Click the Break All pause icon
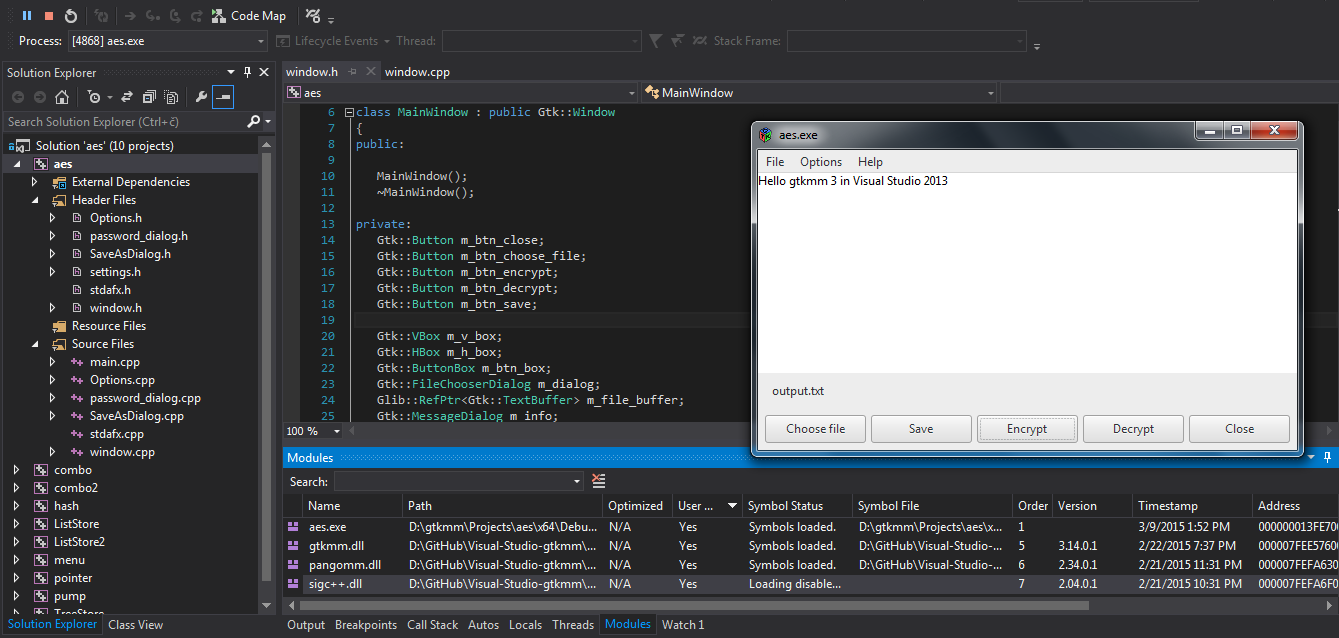This screenshot has height=638, width=1339. 27,16
